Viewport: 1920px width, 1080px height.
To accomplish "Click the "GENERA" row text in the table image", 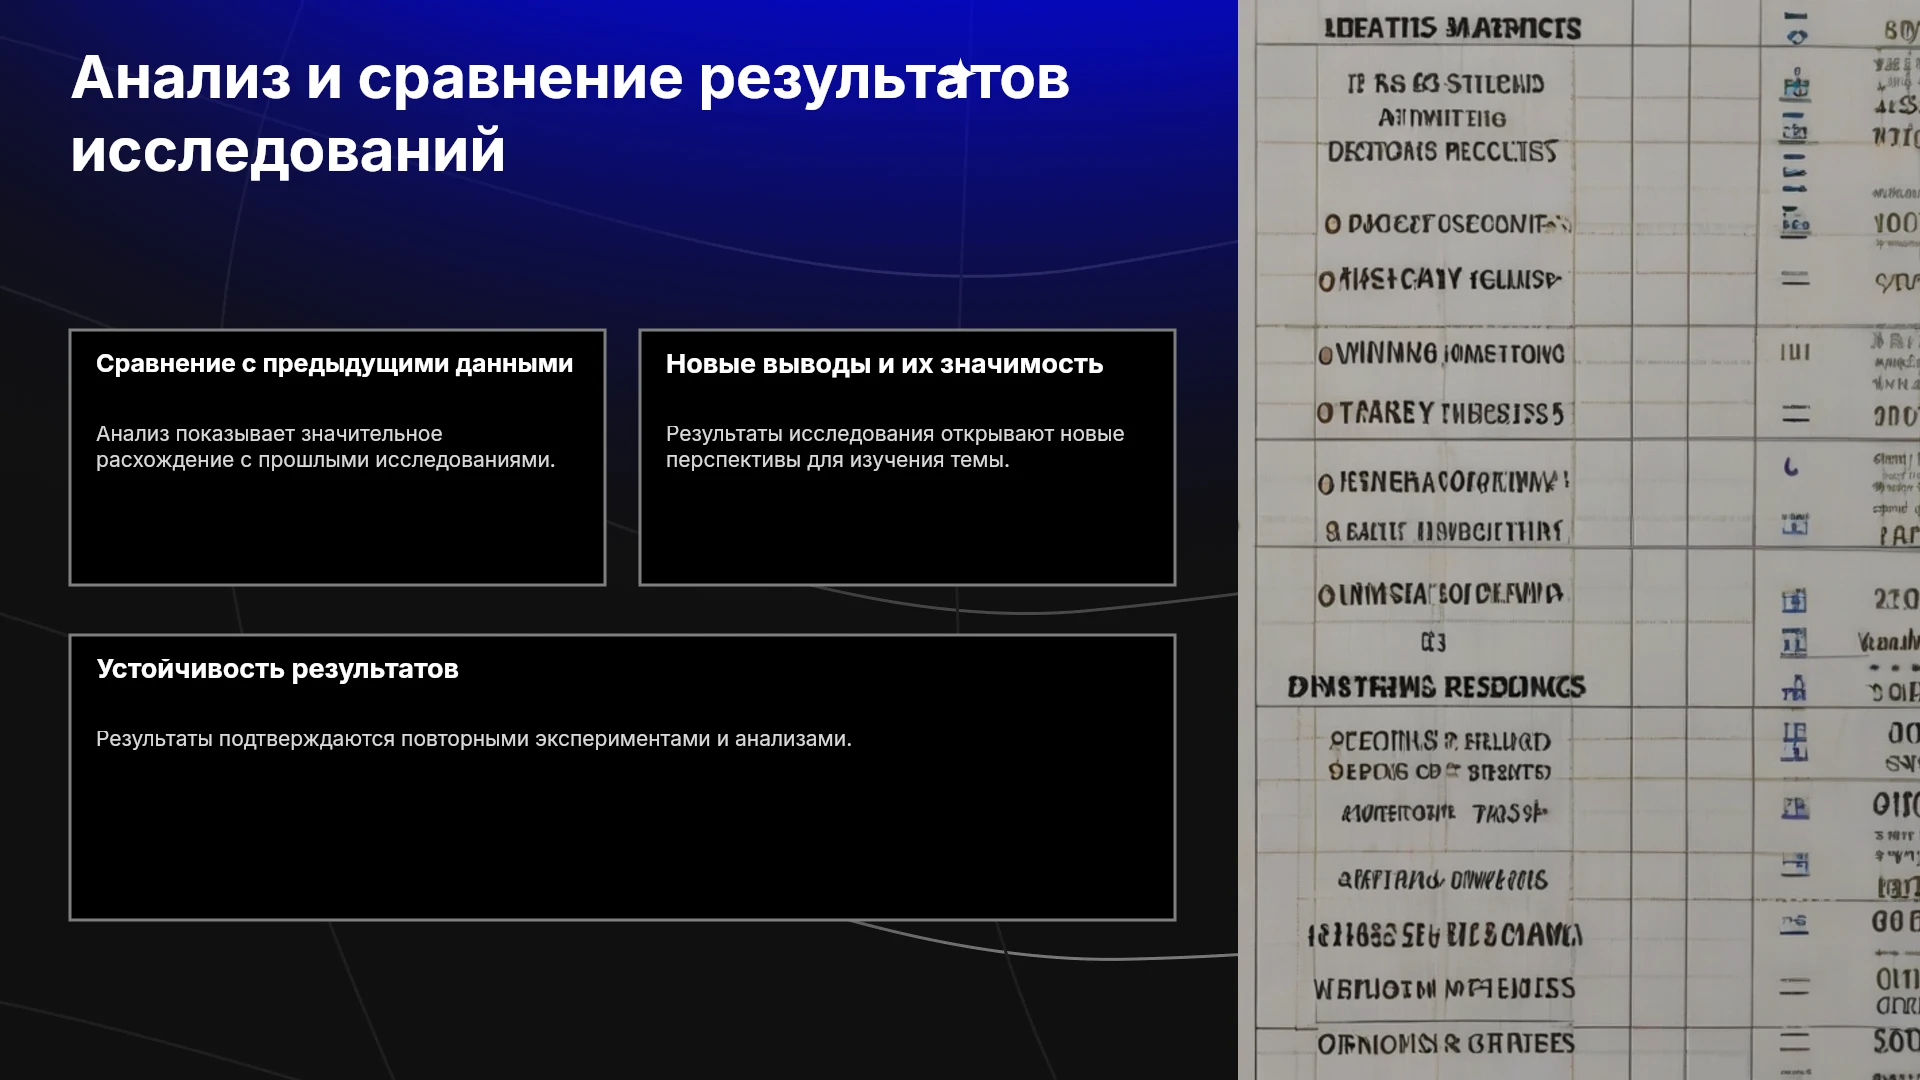I will pyautogui.click(x=1443, y=483).
